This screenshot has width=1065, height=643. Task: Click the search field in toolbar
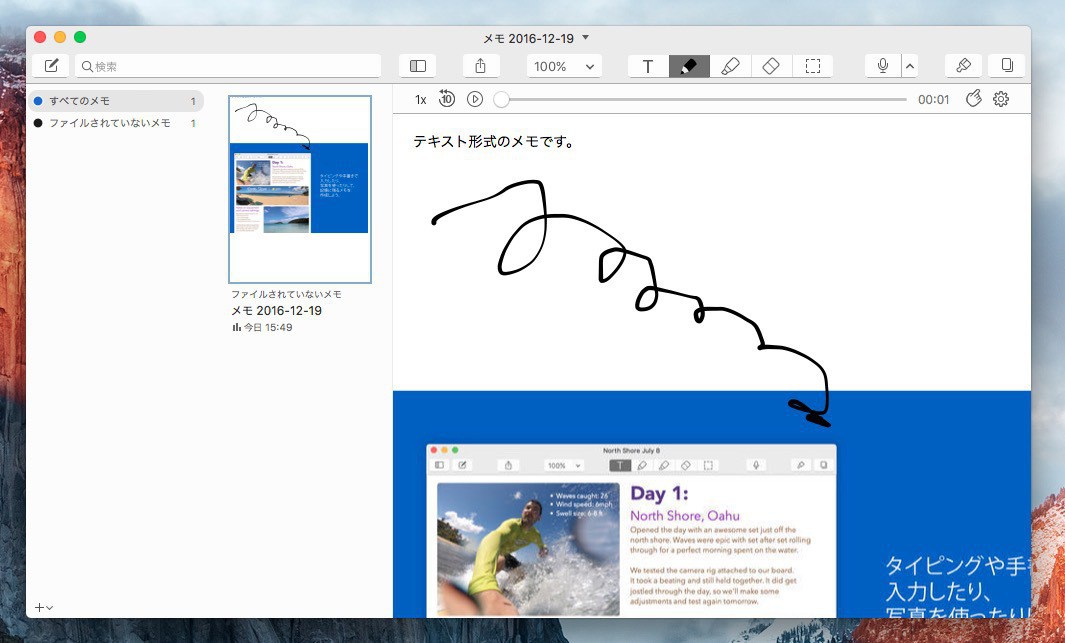(x=230, y=66)
